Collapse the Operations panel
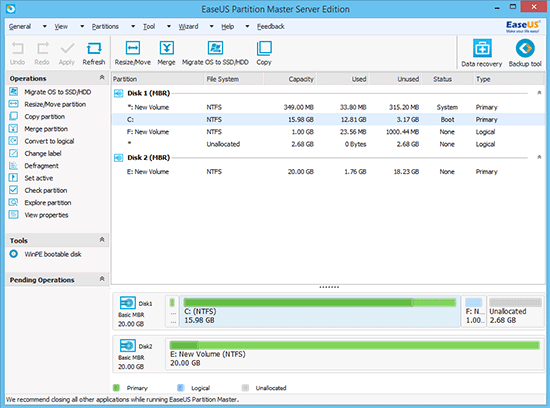The height and width of the screenshot is (408, 550). point(102,77)
